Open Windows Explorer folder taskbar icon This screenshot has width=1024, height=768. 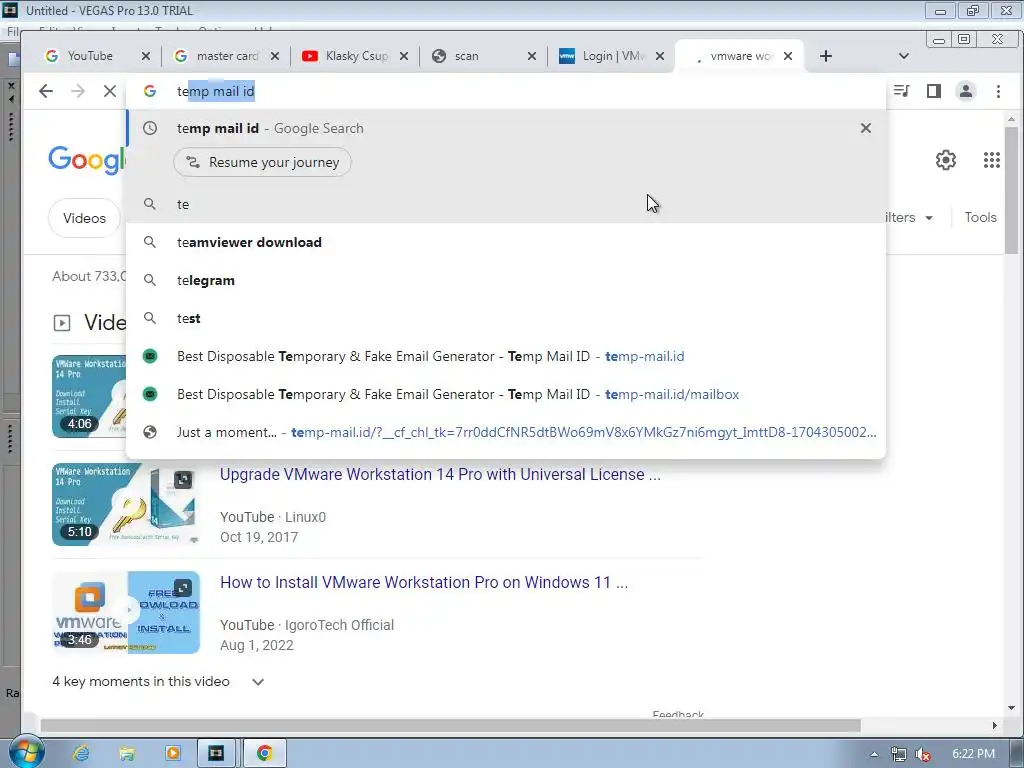(127, 753)
